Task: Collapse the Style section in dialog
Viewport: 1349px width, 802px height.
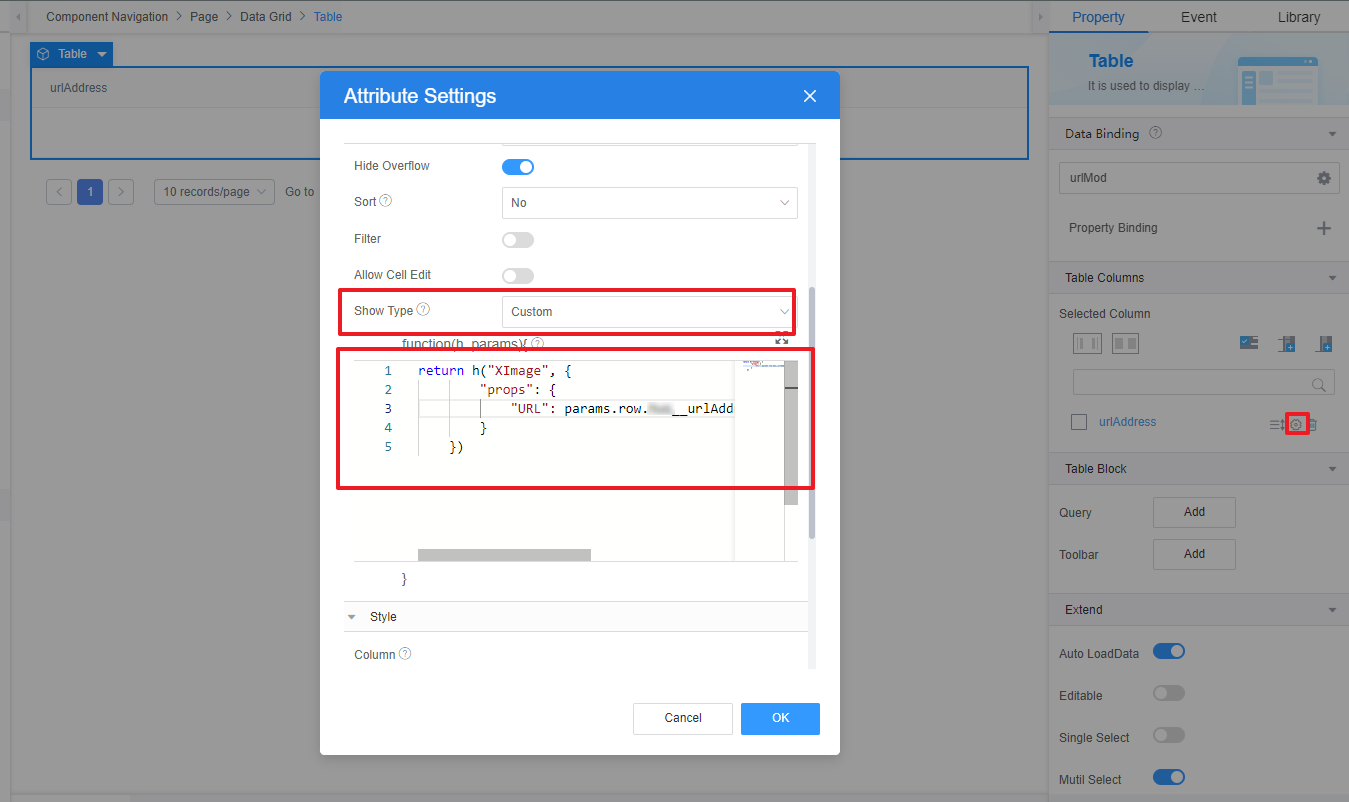Action: tap(352, 617)
